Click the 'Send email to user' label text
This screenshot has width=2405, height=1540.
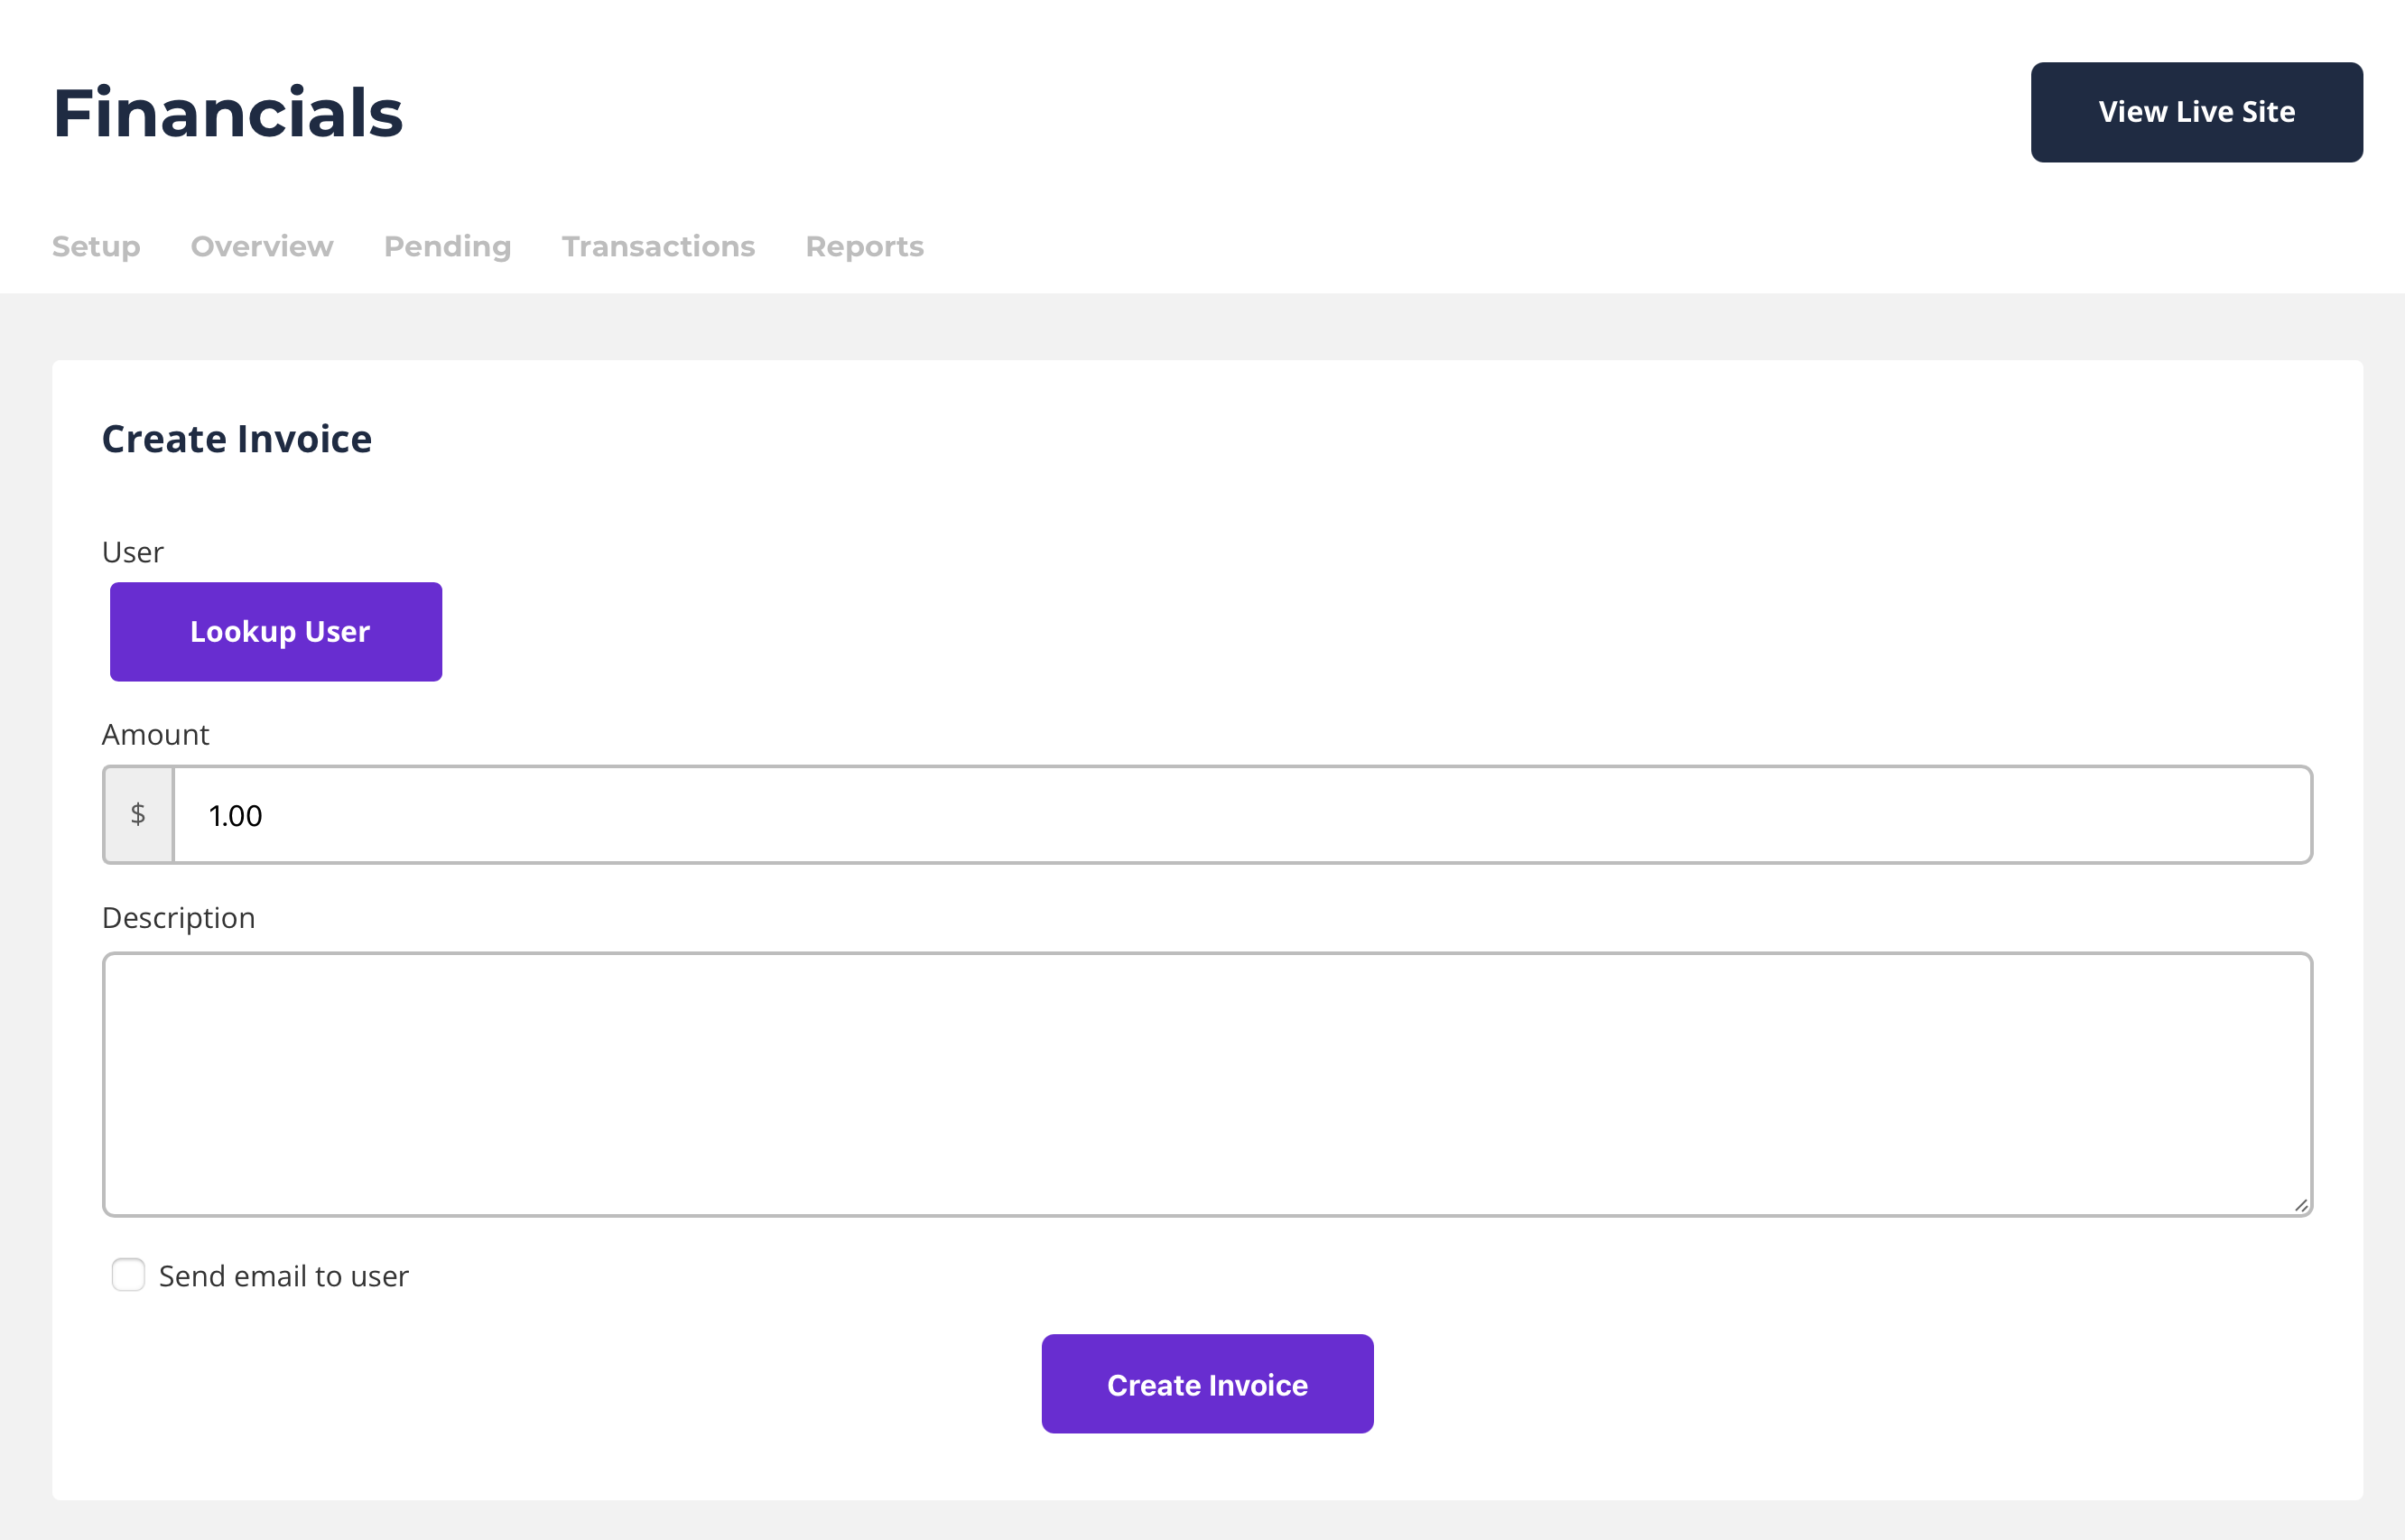click(x=284, y=1276)
